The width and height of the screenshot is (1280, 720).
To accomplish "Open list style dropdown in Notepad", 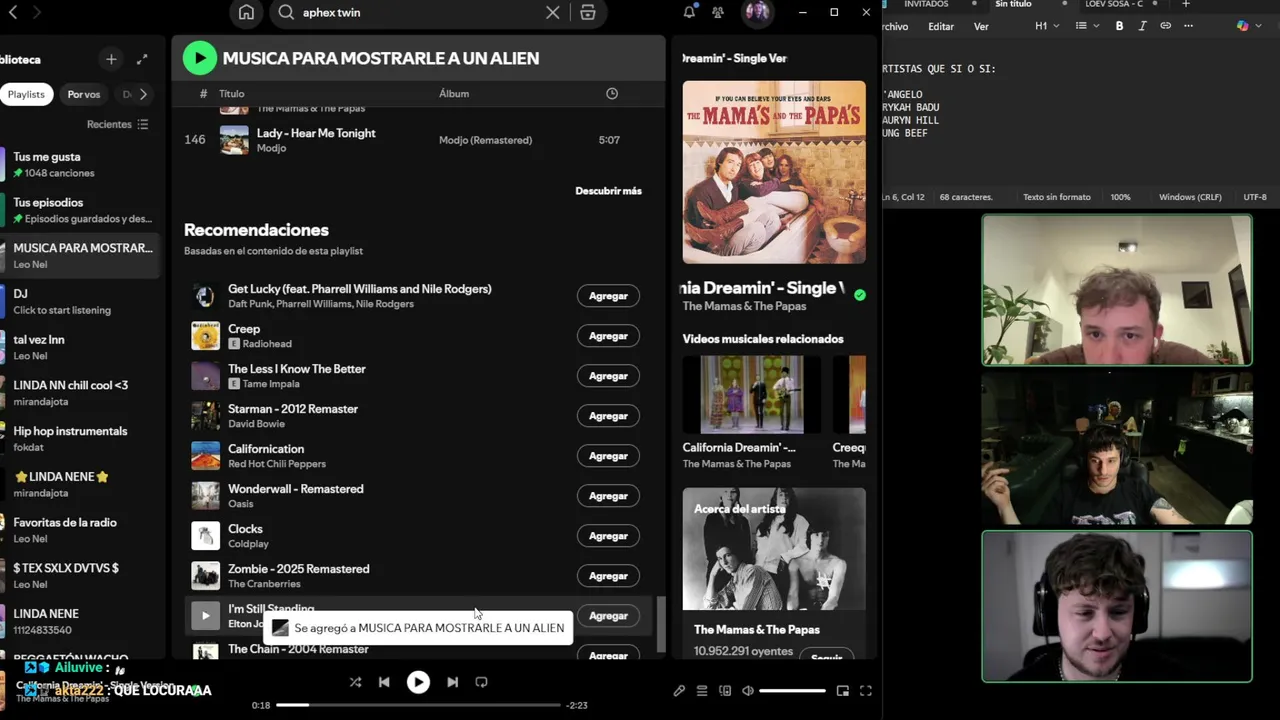I will (1086, 26).
